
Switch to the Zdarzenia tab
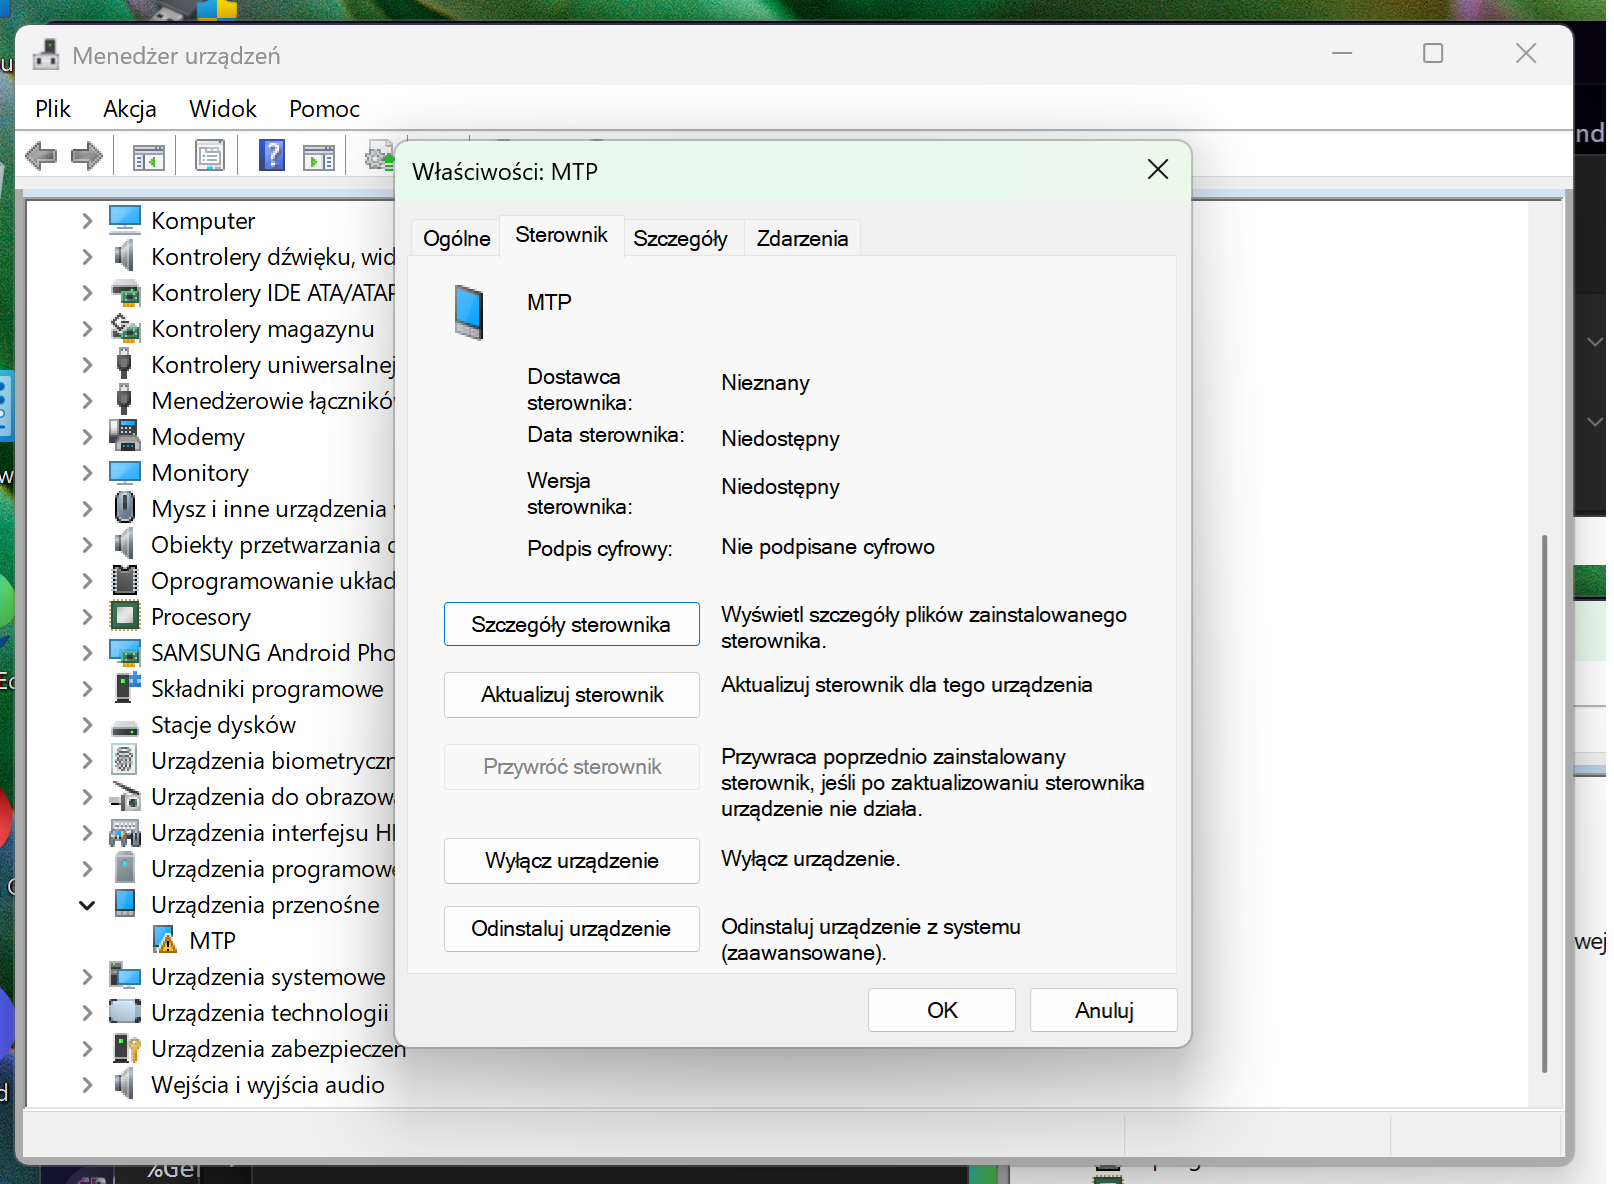pyautogui.click(x=801, y=237)
